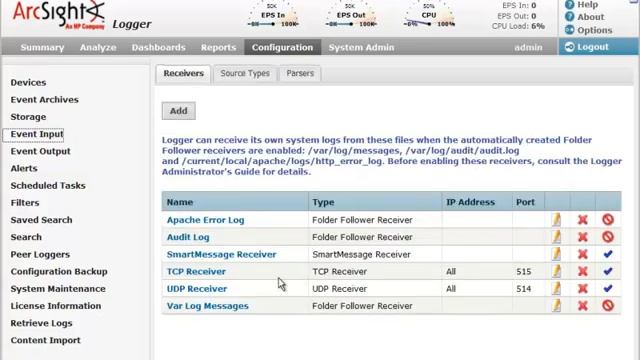Disable the SmartMessage Receiver checkmark
Image resolution: width=640 pixels, height=360 pixels.
(x=608, y=254)
